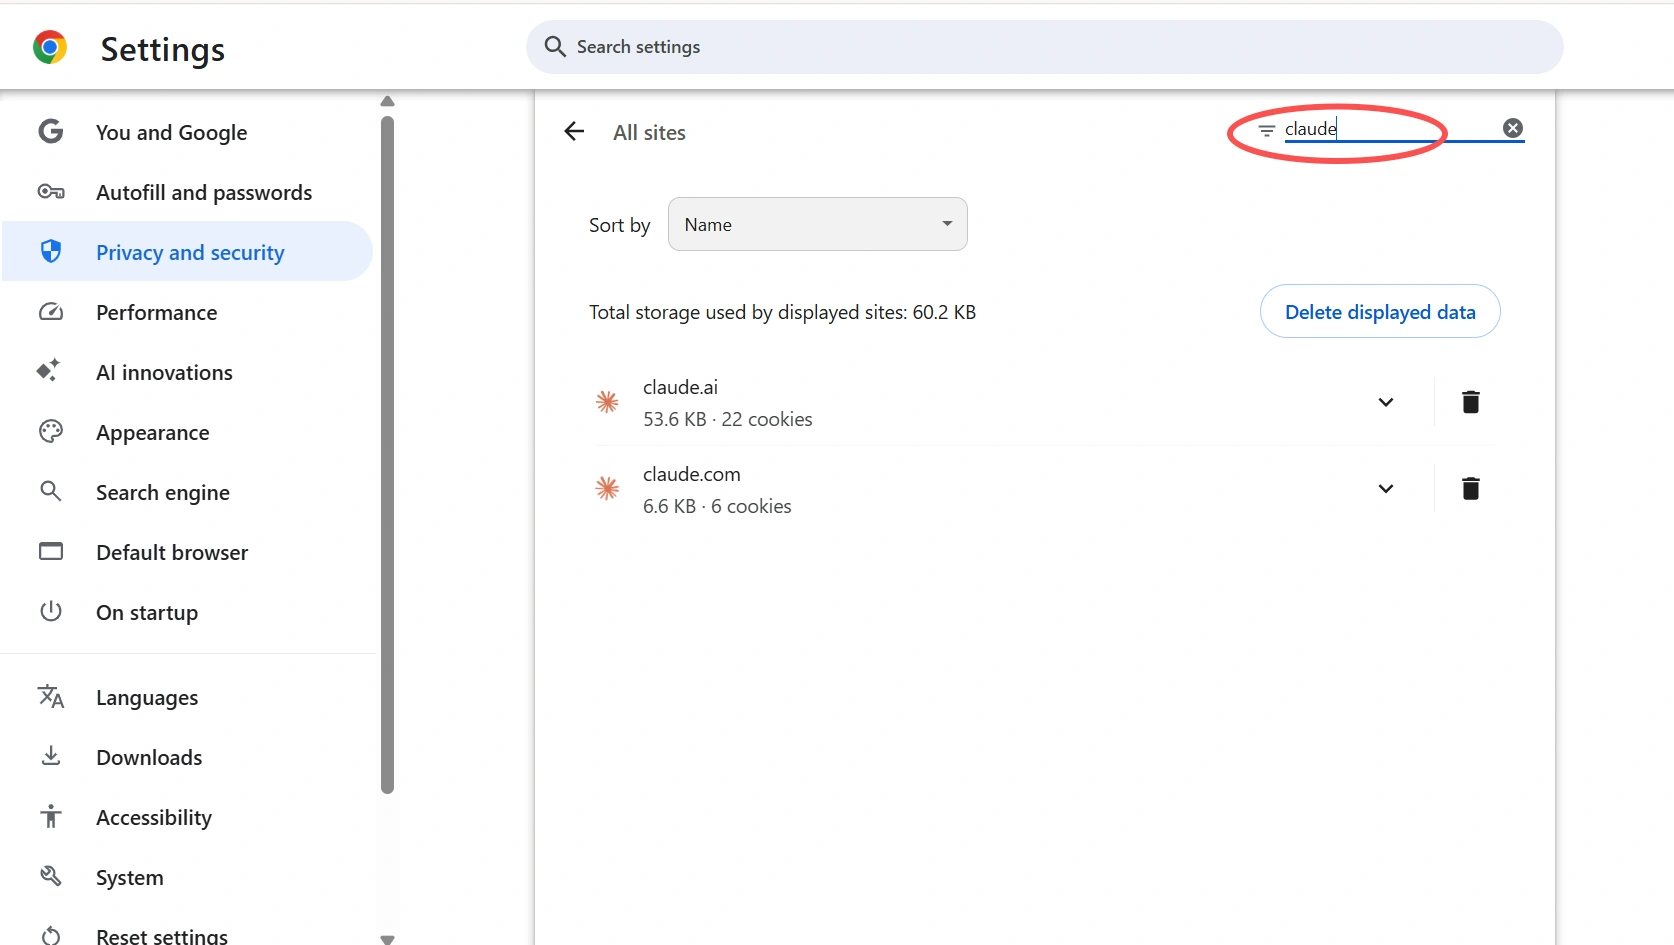Click the 6.6 KB · 6 cookies text

click(x=717, y=506)
